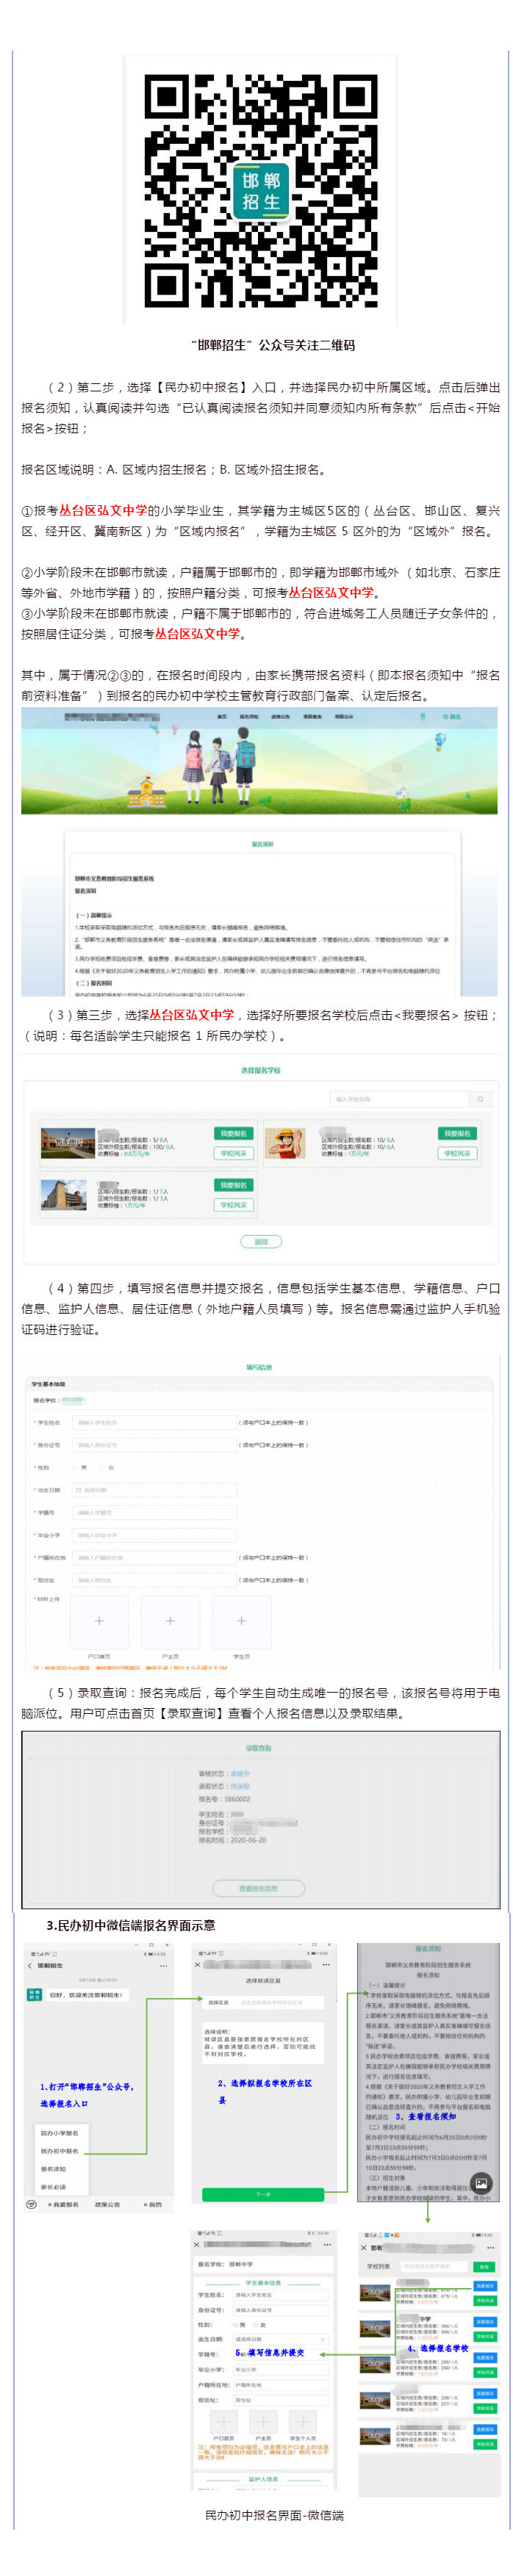The height and width of the screenshot is (2576, 513).
Task: Click the 邯郸招生 QR code image
Action: click(261, 190)
